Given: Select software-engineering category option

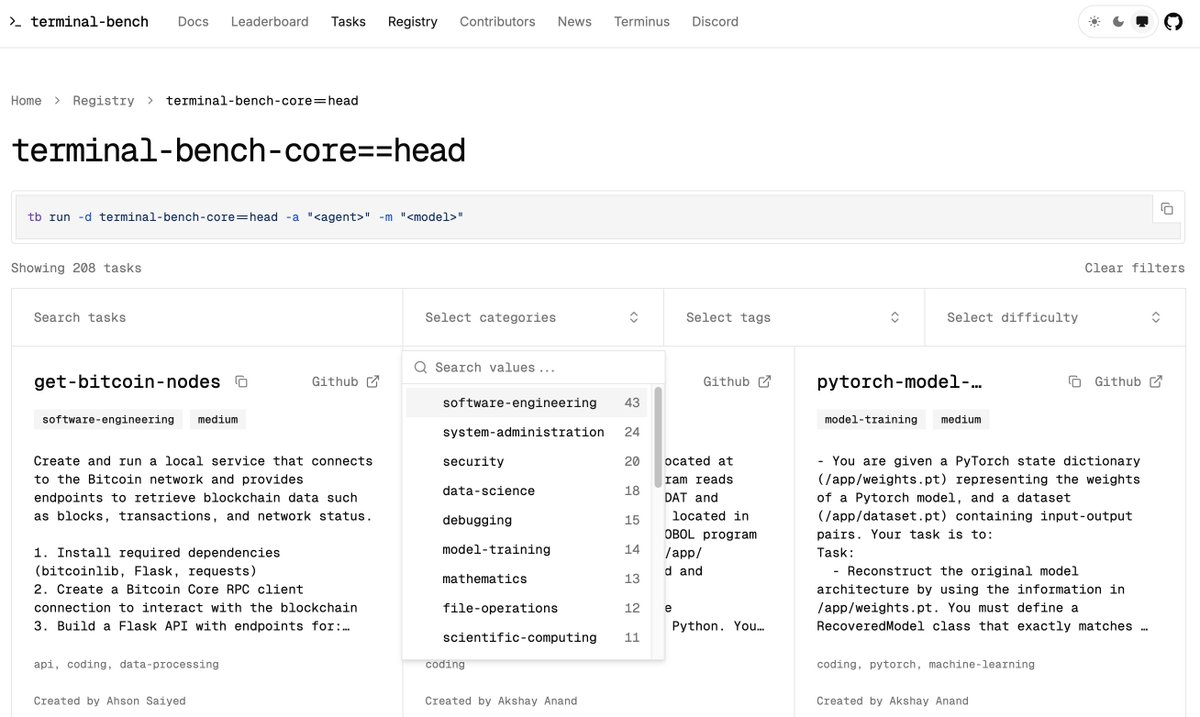Looking at the screenshot, I should pos(527,402).
